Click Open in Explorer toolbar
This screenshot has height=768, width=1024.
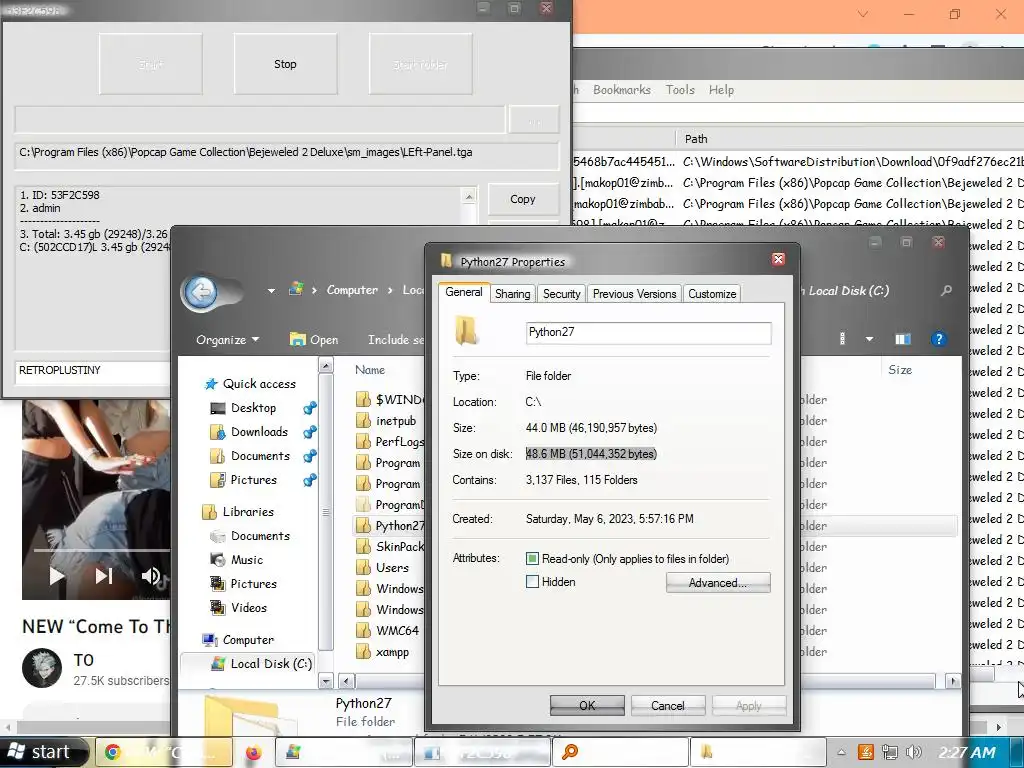click(314, 340)
